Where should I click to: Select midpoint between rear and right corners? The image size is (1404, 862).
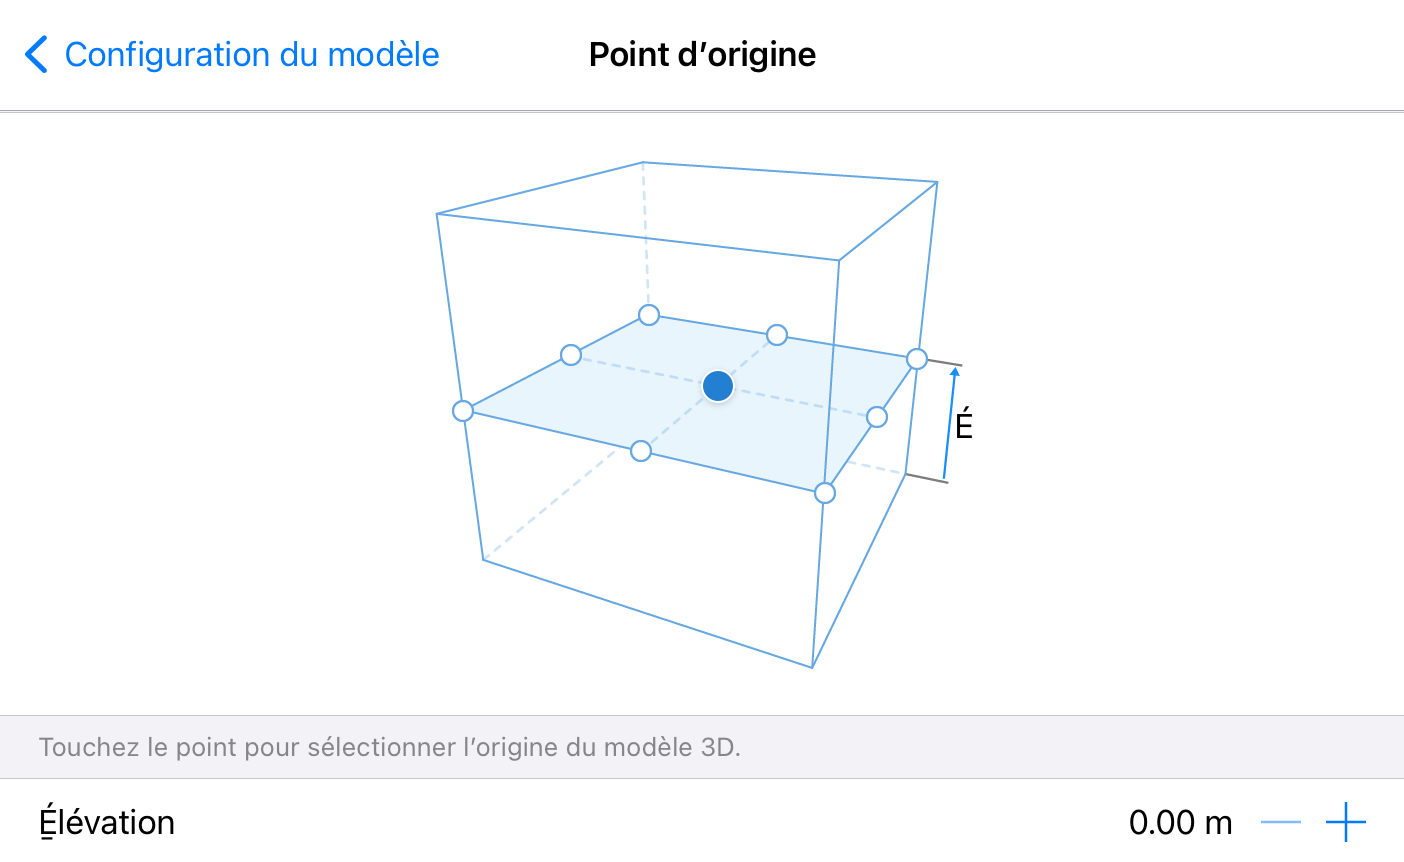click(777, 335)
